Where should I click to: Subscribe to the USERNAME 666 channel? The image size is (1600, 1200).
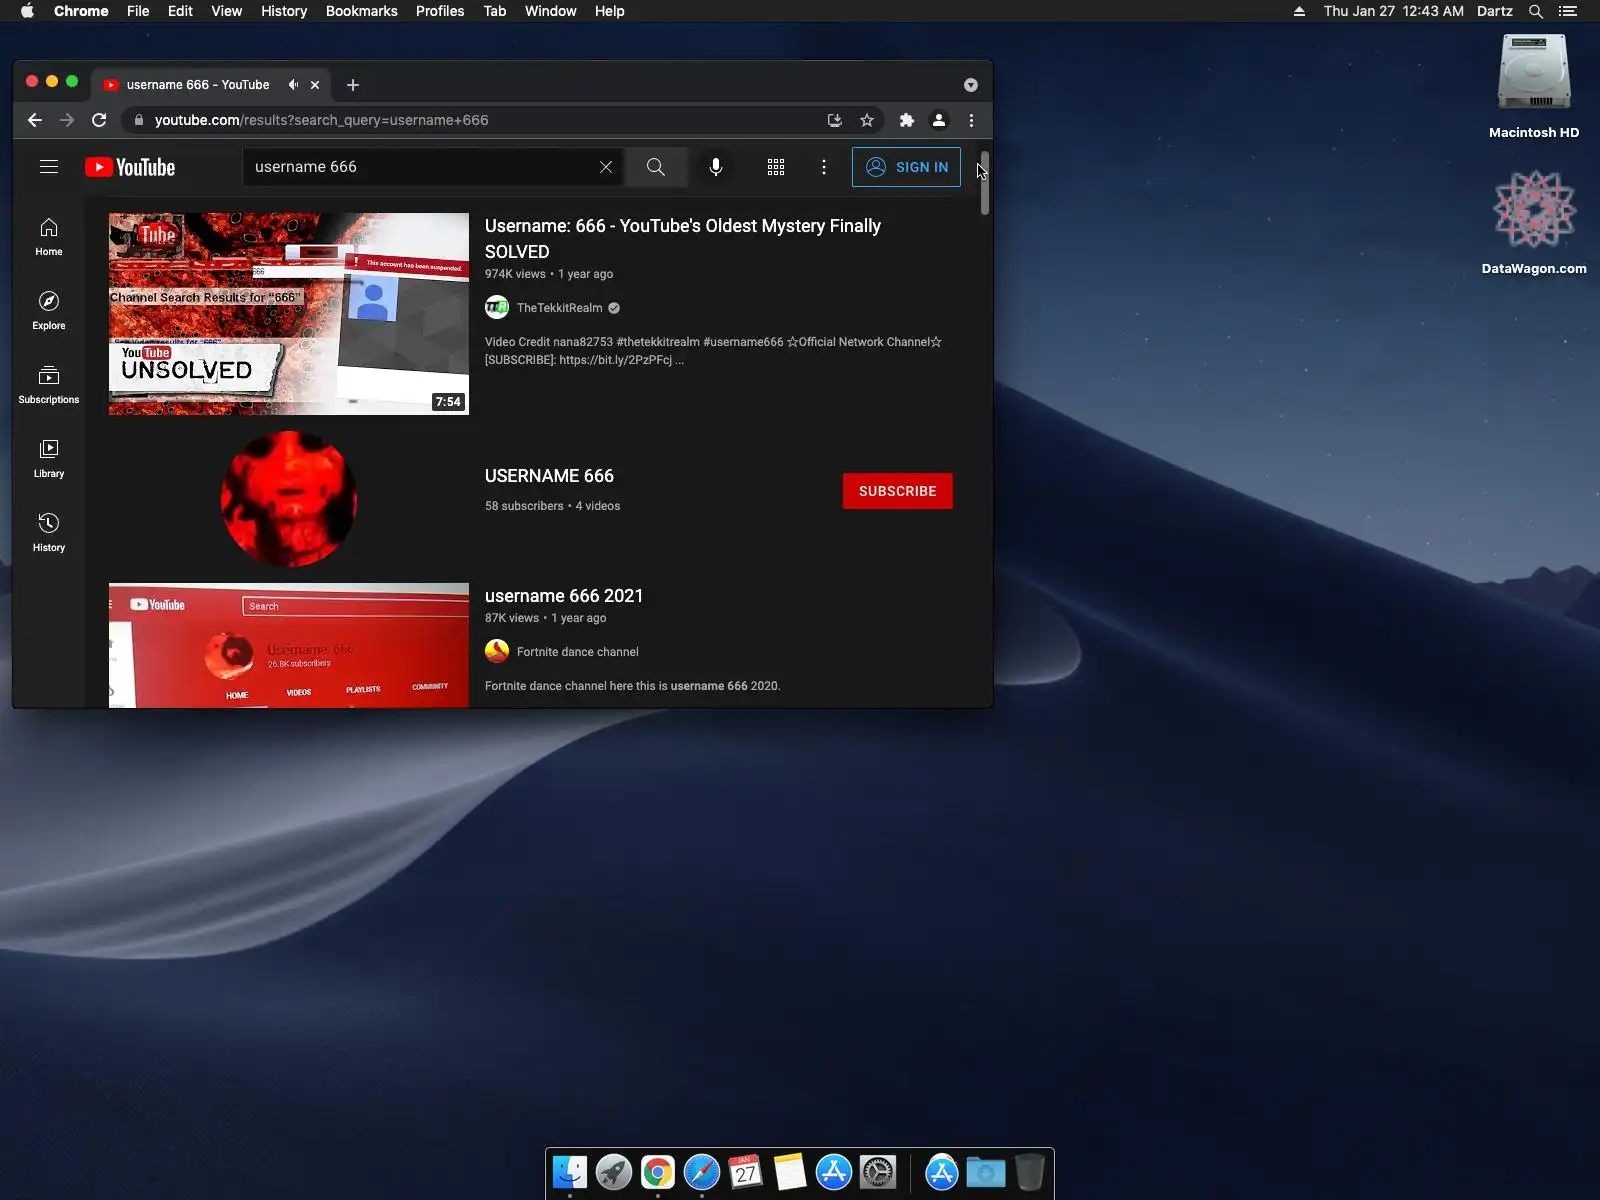click(898, 491)
